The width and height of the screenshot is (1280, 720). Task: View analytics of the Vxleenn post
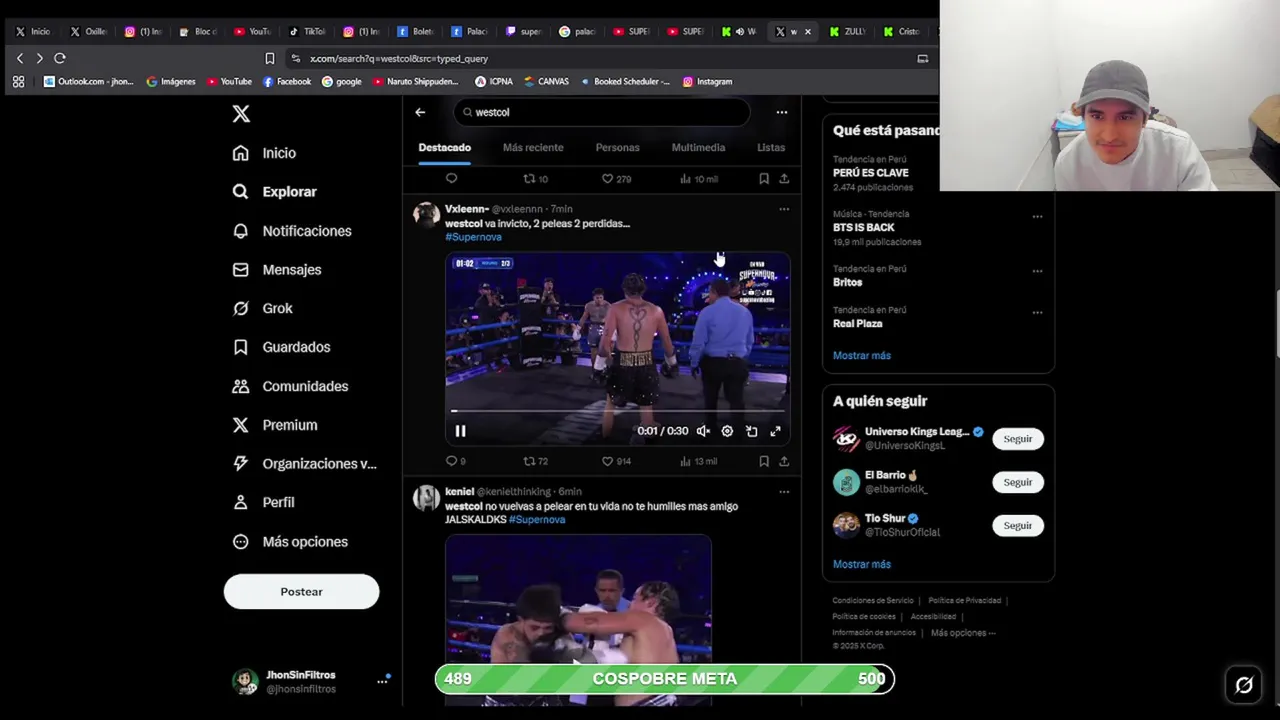(x=698, y=461)
